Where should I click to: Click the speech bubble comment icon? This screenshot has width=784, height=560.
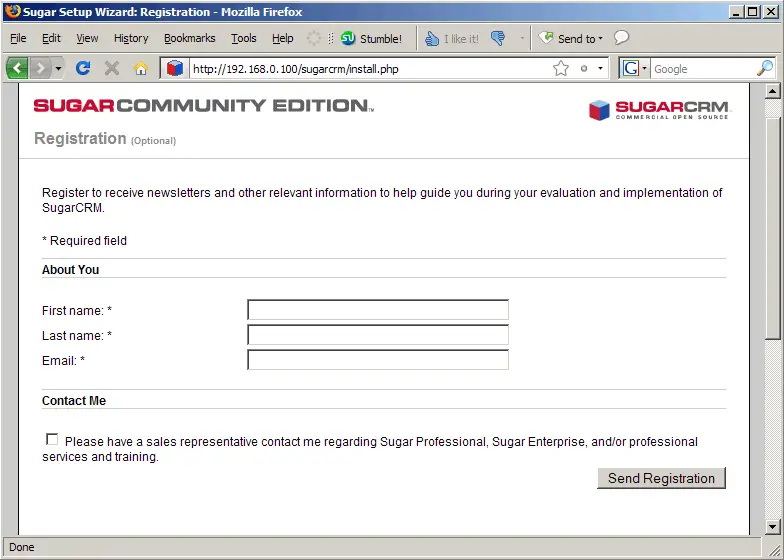point(621,38)
